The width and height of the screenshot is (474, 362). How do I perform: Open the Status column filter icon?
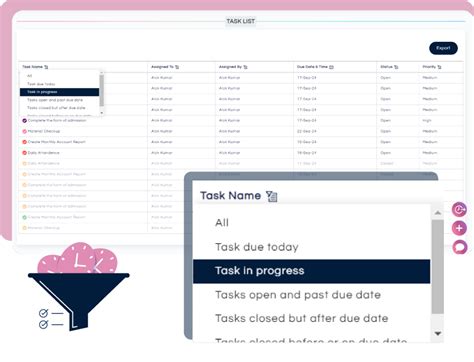click(396, 67)
